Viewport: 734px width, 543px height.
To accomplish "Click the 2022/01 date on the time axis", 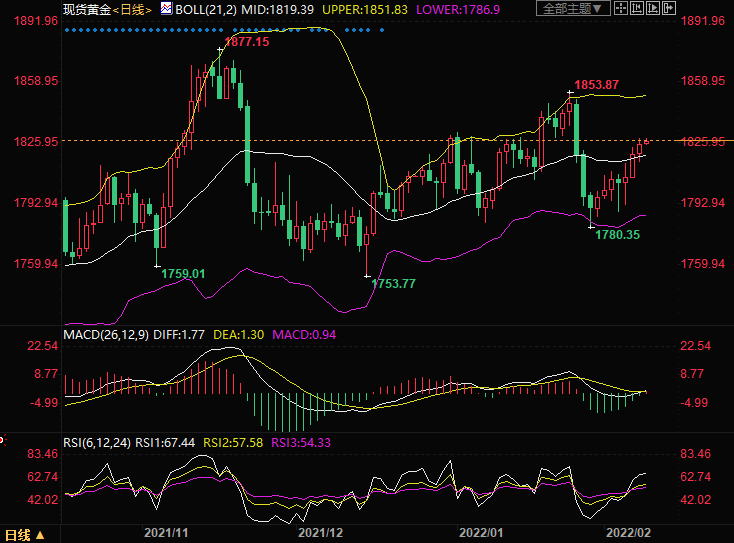I will 480,535.
